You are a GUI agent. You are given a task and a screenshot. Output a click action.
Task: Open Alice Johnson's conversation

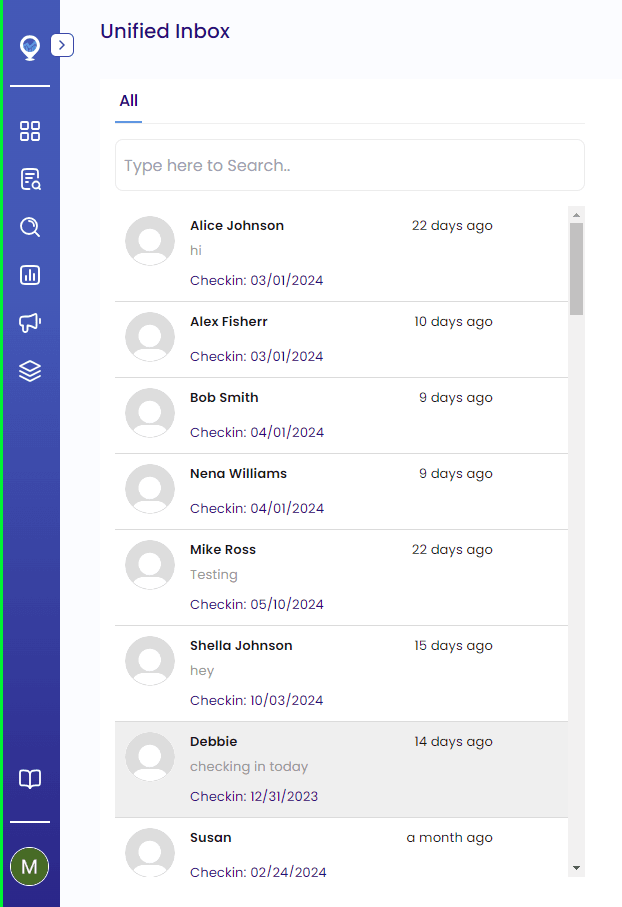[x=340, y=253]
